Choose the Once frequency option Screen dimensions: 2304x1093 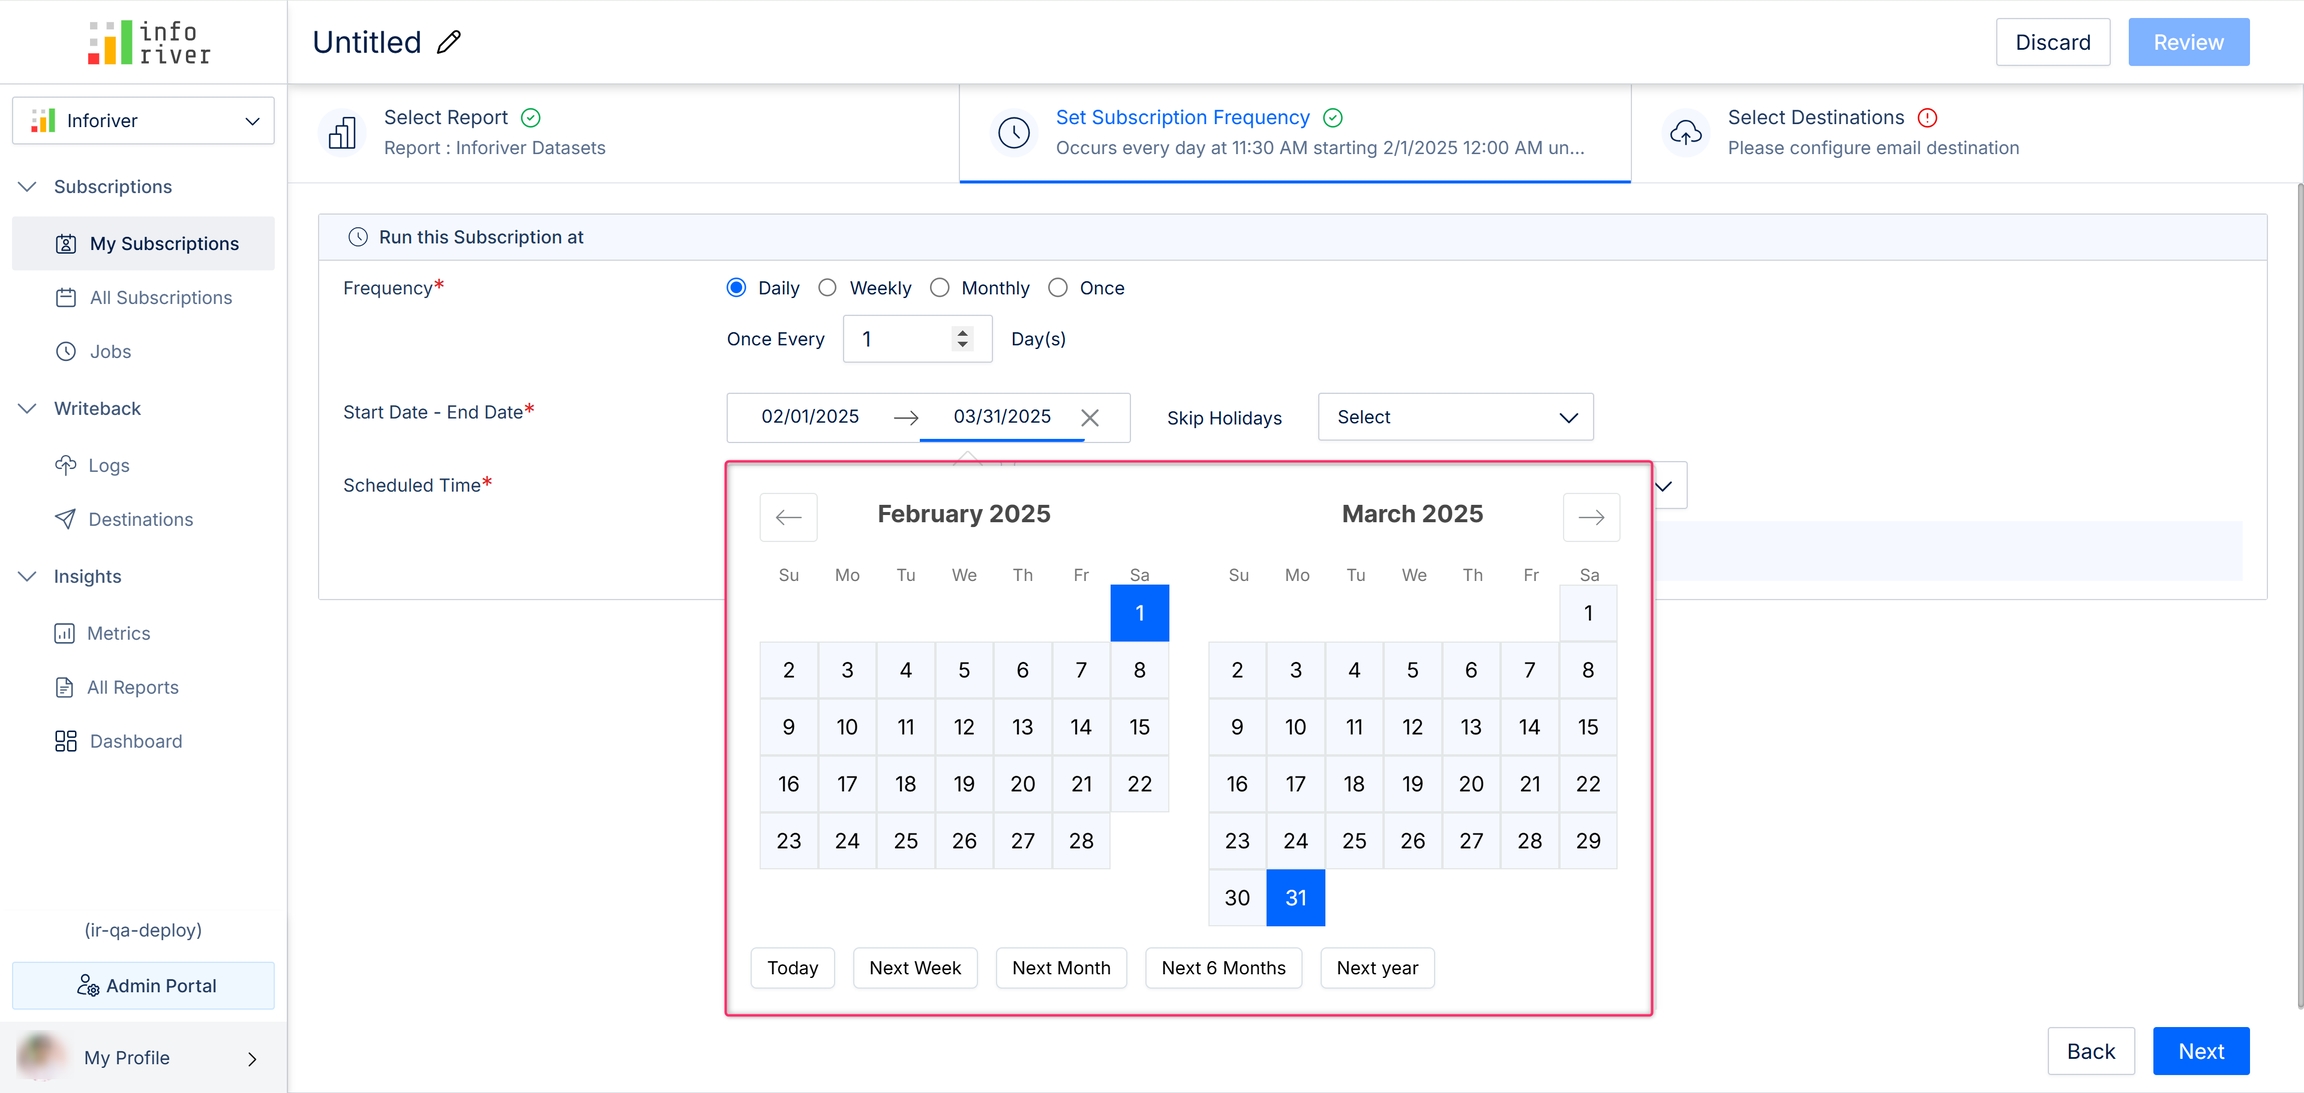[1057, 288]
